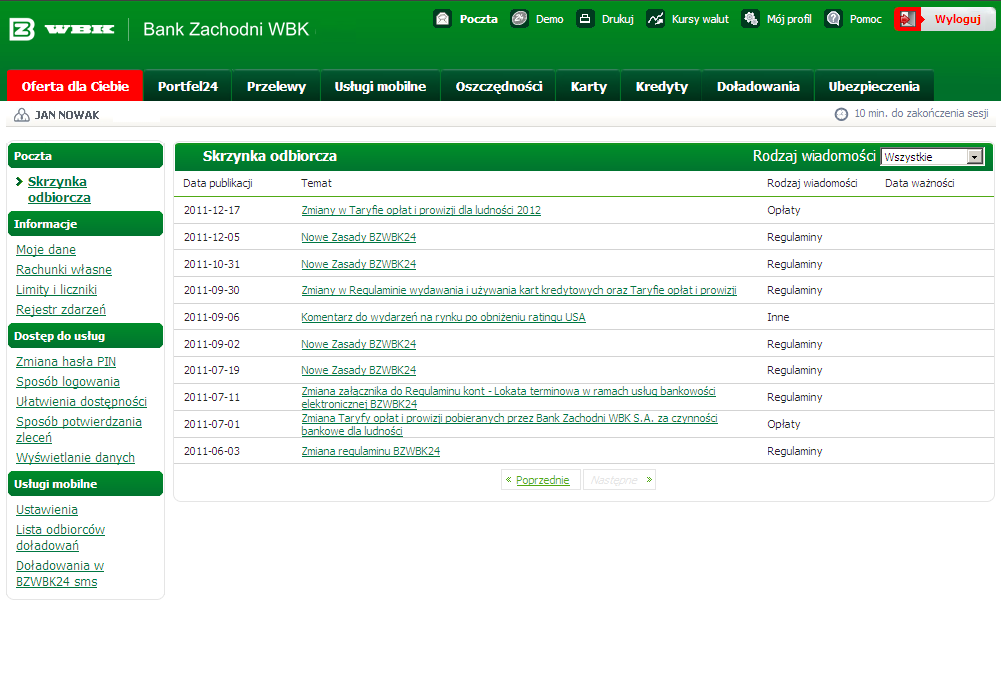
Task: Click the user icon beside JAN NOWAK
Action: (x=22, y=115)
